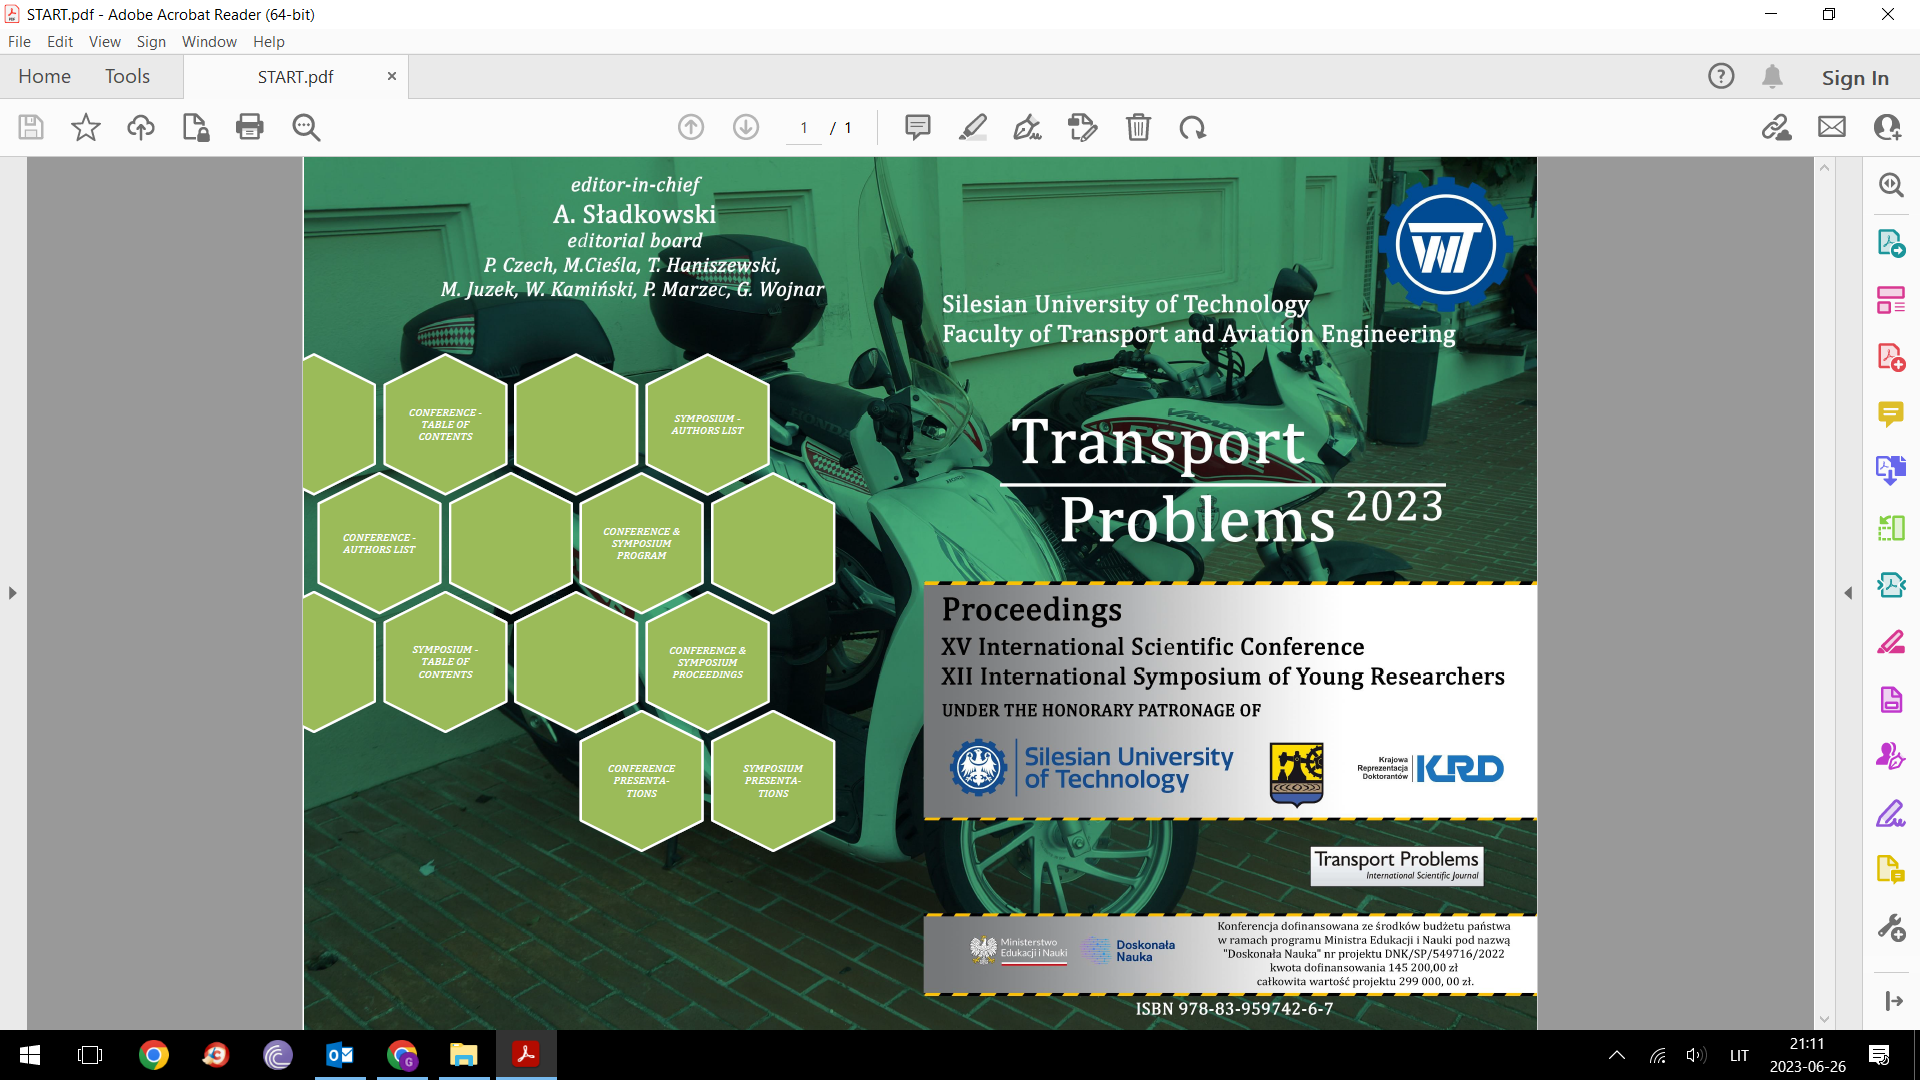The image size is (1920, 1080).
Task: Open Symposium Table of Contents hexagon
Action: coord(445,662)
